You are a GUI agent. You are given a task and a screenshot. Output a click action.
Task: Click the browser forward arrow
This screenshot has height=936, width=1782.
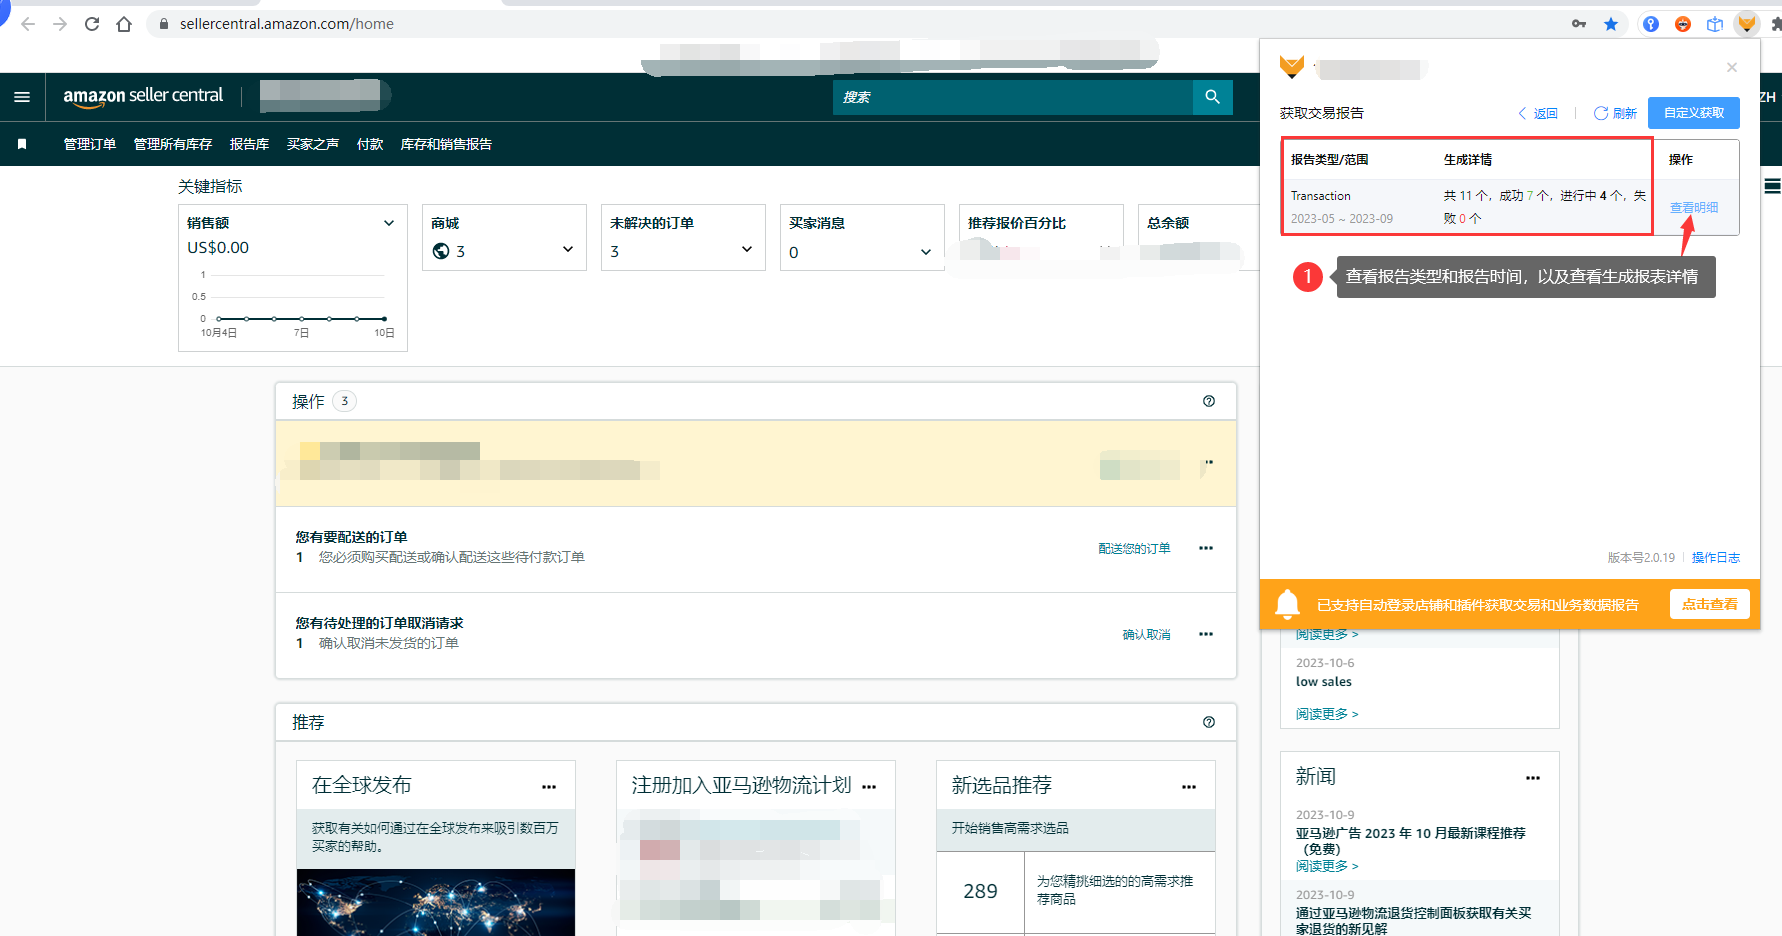[x=60, y=24]
